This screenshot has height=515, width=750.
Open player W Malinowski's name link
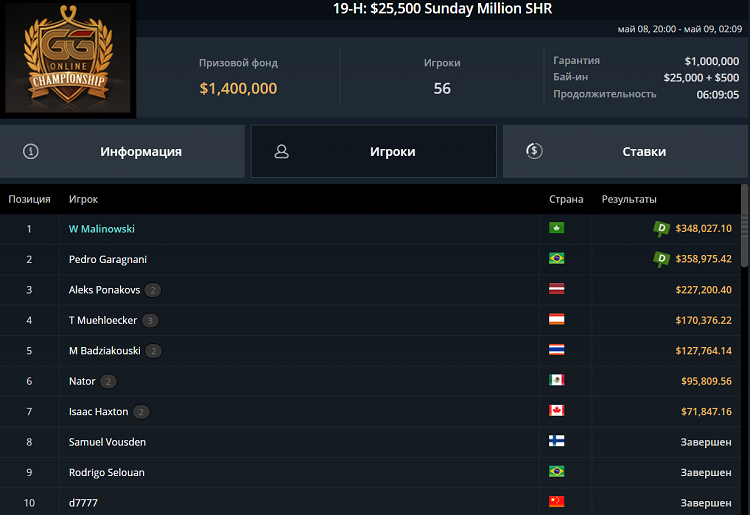[x=101, y=229]
